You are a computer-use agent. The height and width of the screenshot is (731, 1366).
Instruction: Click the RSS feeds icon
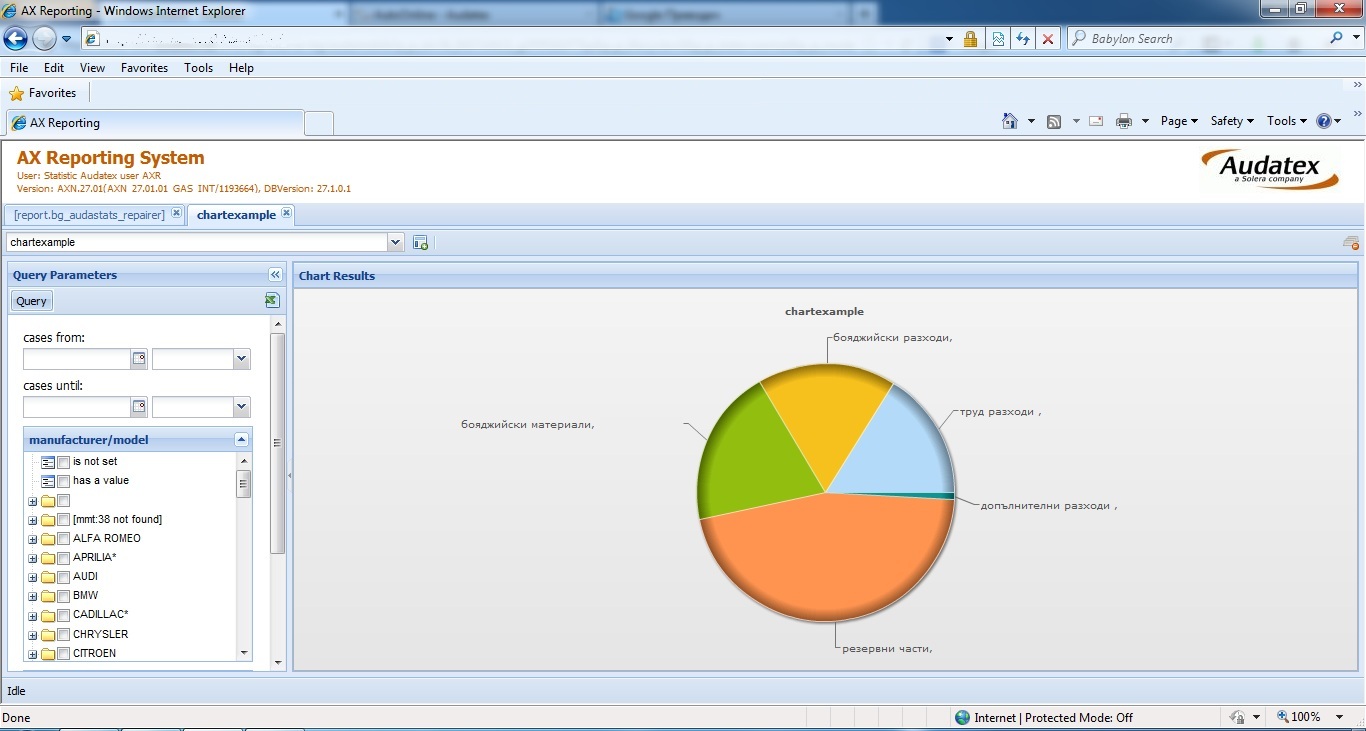pyautogui.click(x=1054, y=122)
